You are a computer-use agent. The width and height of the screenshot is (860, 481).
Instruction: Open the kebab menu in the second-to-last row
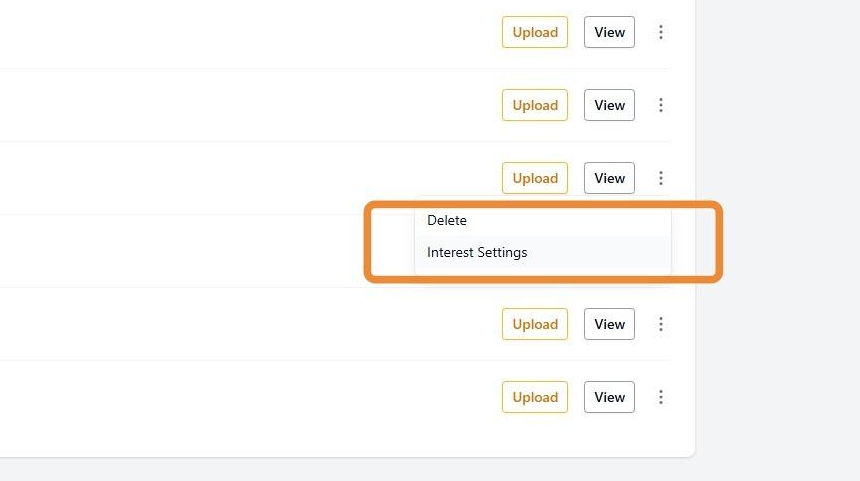tap(660, 324)
